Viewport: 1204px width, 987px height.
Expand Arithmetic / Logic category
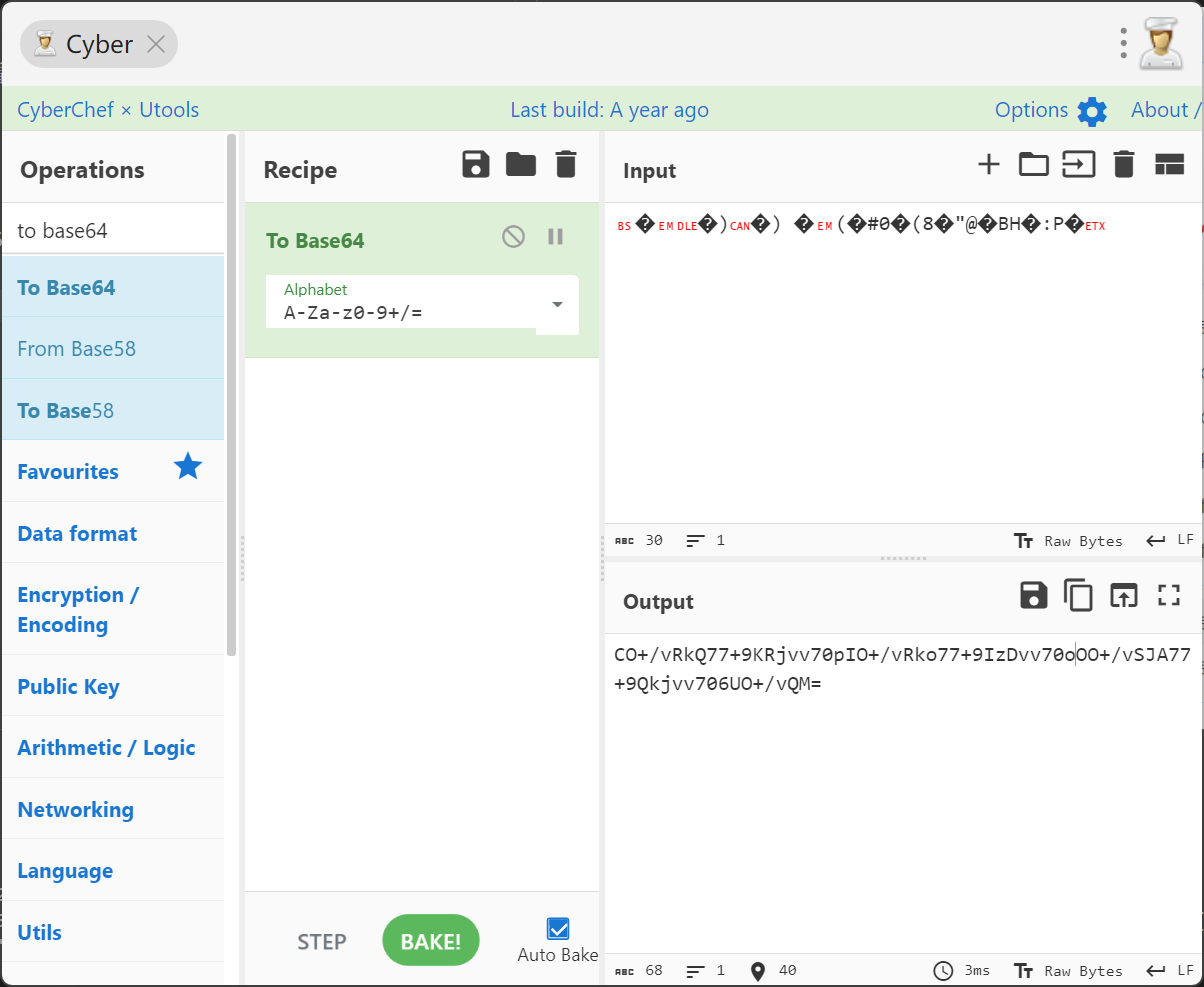(113, 747)
